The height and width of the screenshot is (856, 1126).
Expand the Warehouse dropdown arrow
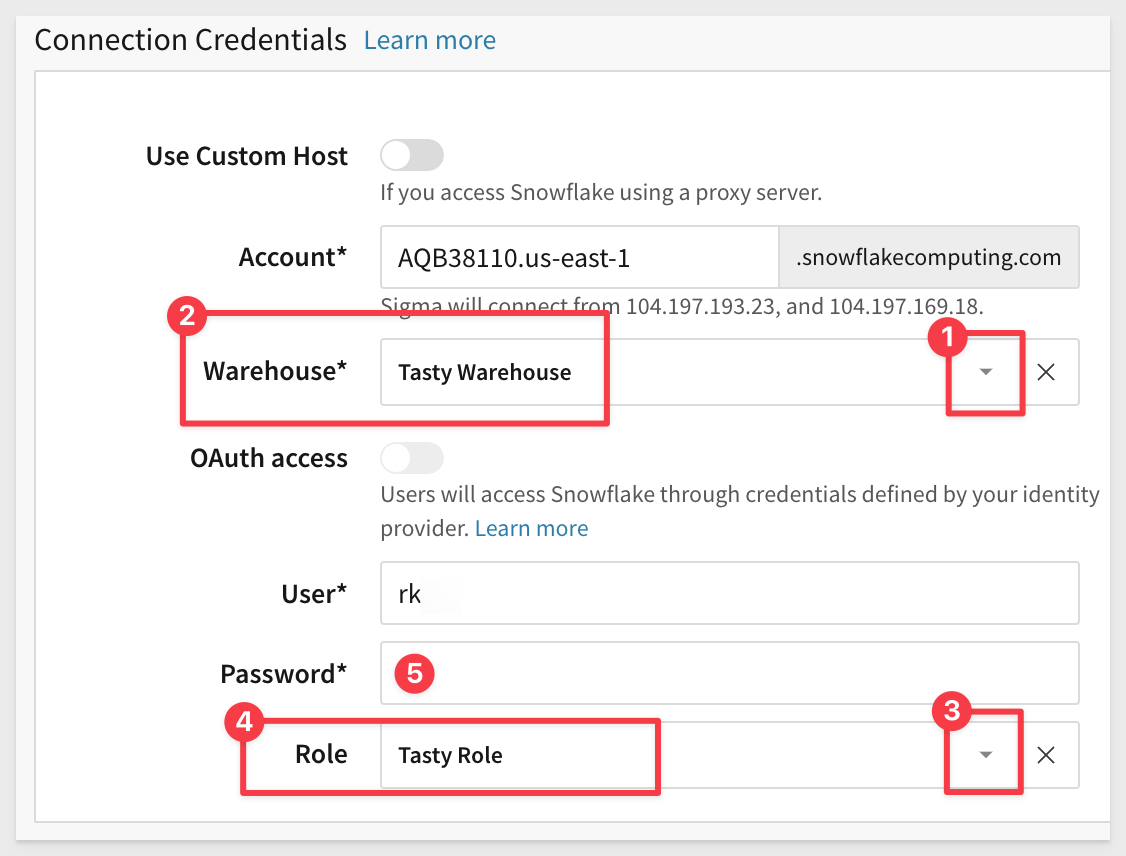986,373
